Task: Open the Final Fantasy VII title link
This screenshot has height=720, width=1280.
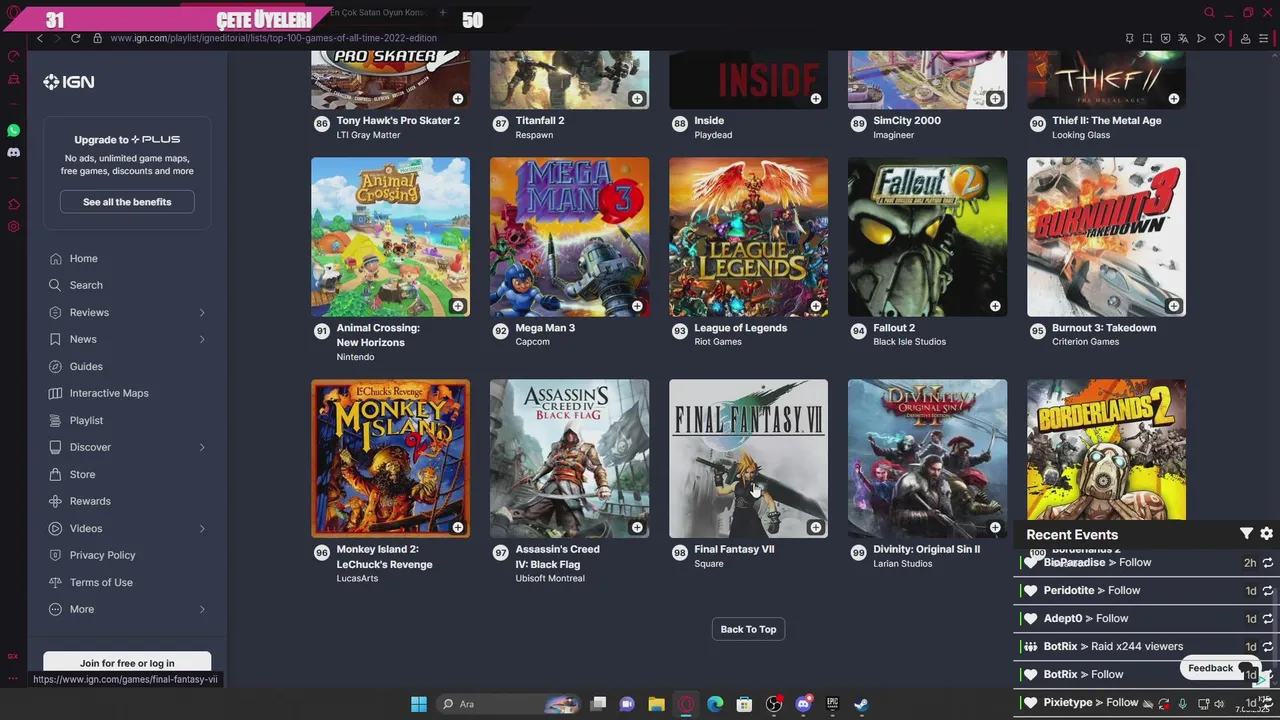Action: coord(734,549)
